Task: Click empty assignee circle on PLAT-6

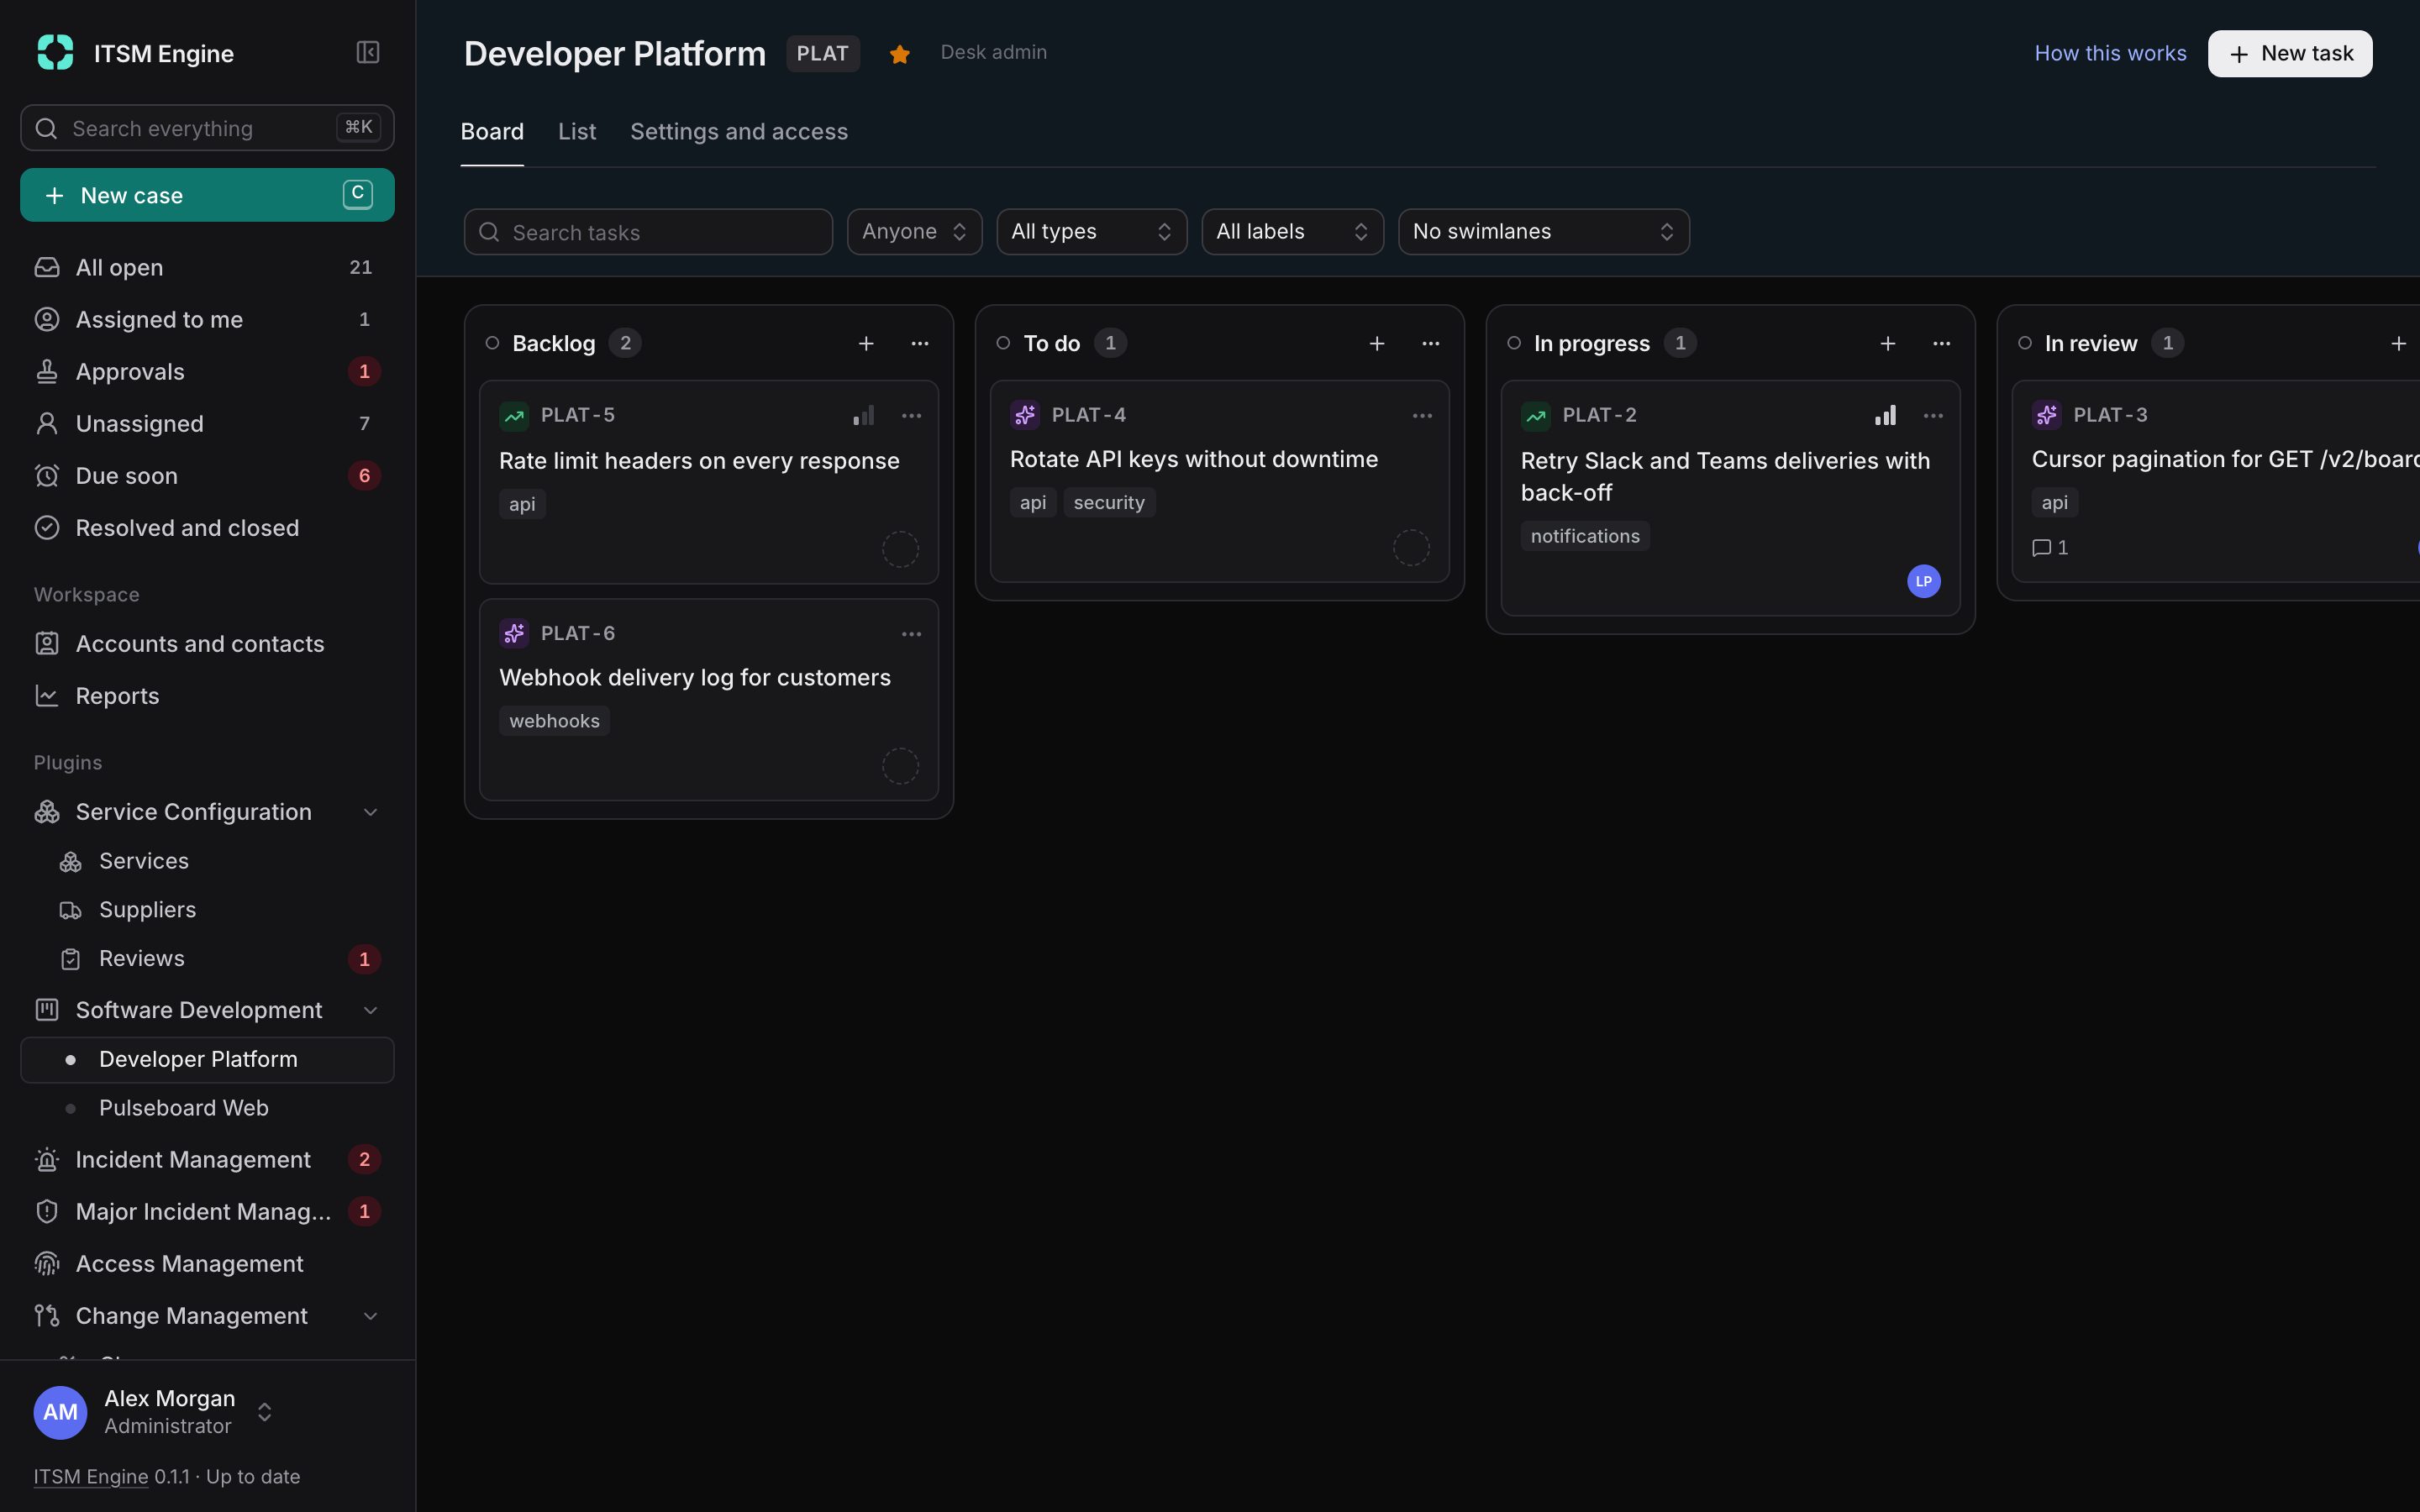Action: point(900,766)
